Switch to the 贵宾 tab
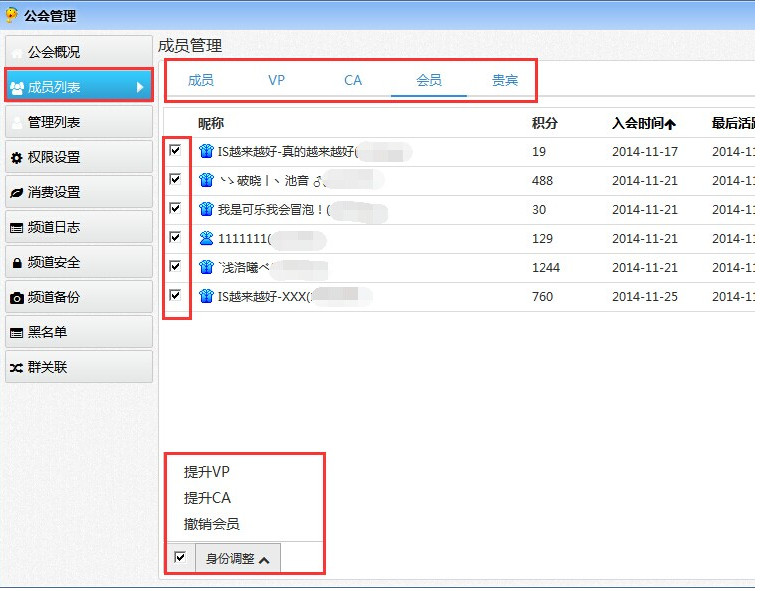The width and height of the screenshot is (763, 591). [x=505, y=80]
